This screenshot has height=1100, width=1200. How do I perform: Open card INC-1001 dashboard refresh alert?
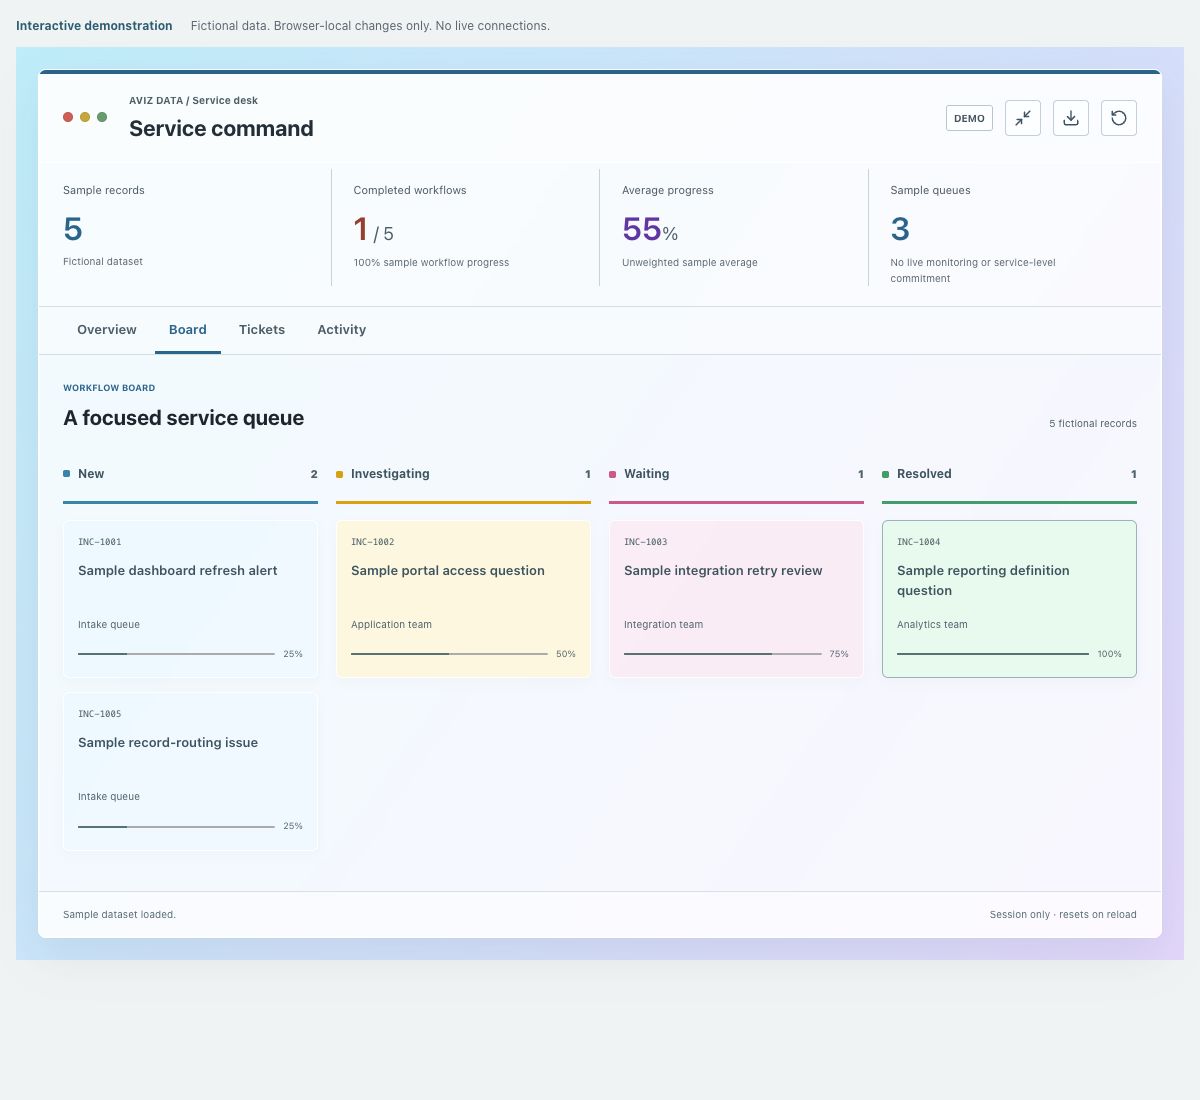(190, 599)
